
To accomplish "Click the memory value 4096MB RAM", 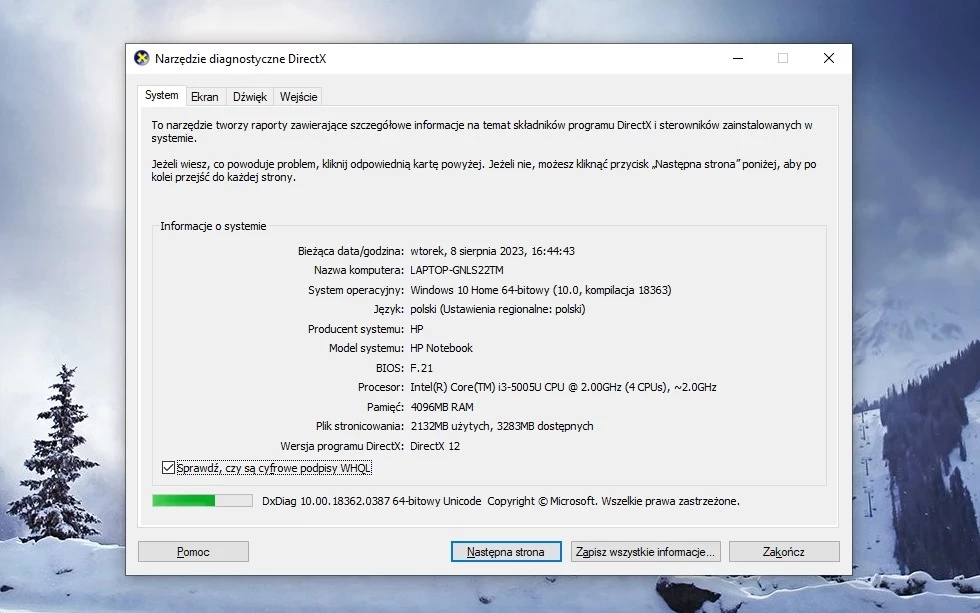I will pyautogui.click(x=442, y=407).
